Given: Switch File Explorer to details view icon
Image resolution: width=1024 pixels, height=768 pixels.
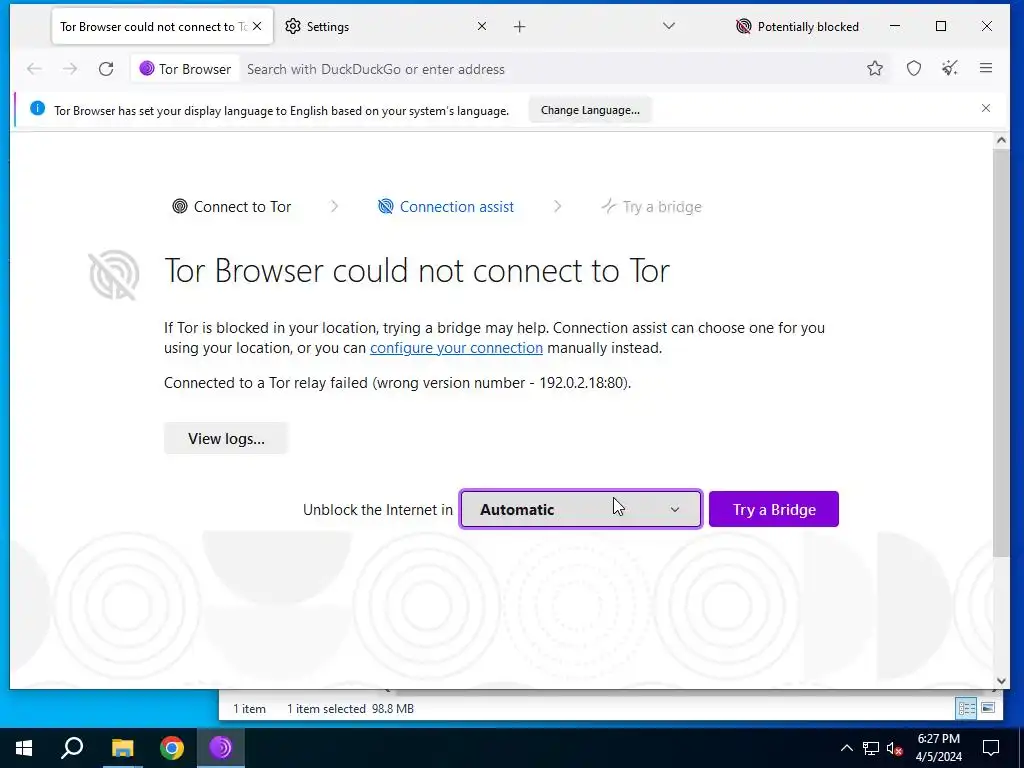Looking at the screenshot, I should [x=967, y=708].
